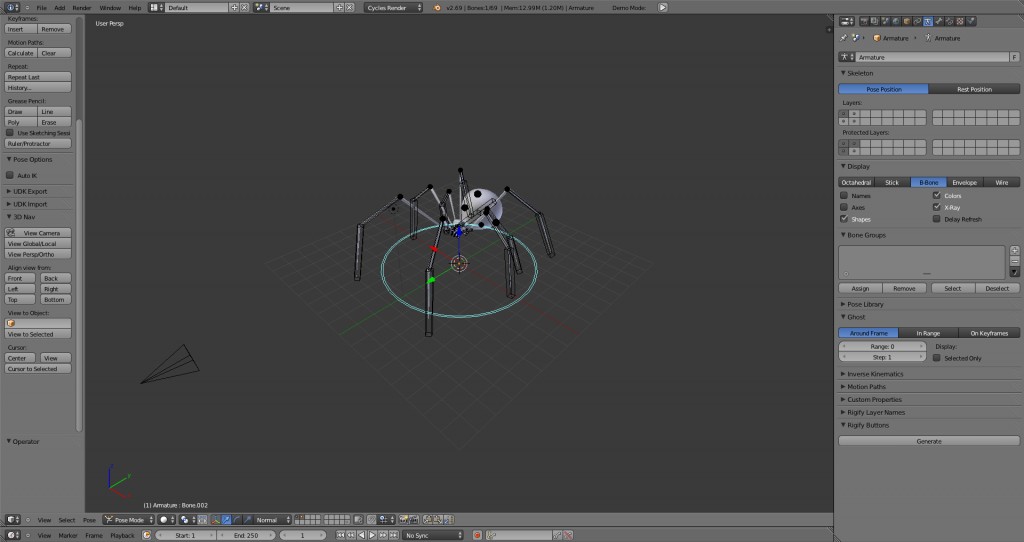This screenshot has width=1024, height=542.
Task: Expand the Inverse Kinematics panel
Action: point(875,374)
